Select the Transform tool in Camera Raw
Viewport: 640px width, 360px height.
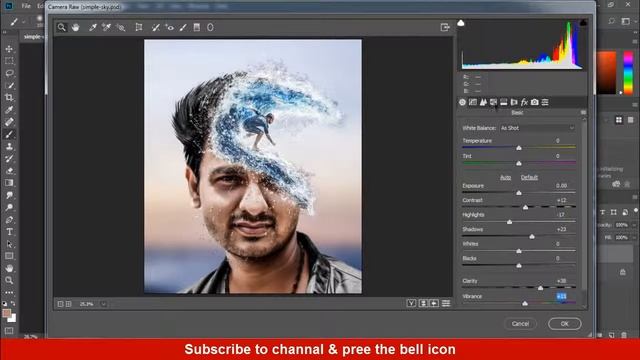[139, 27]
